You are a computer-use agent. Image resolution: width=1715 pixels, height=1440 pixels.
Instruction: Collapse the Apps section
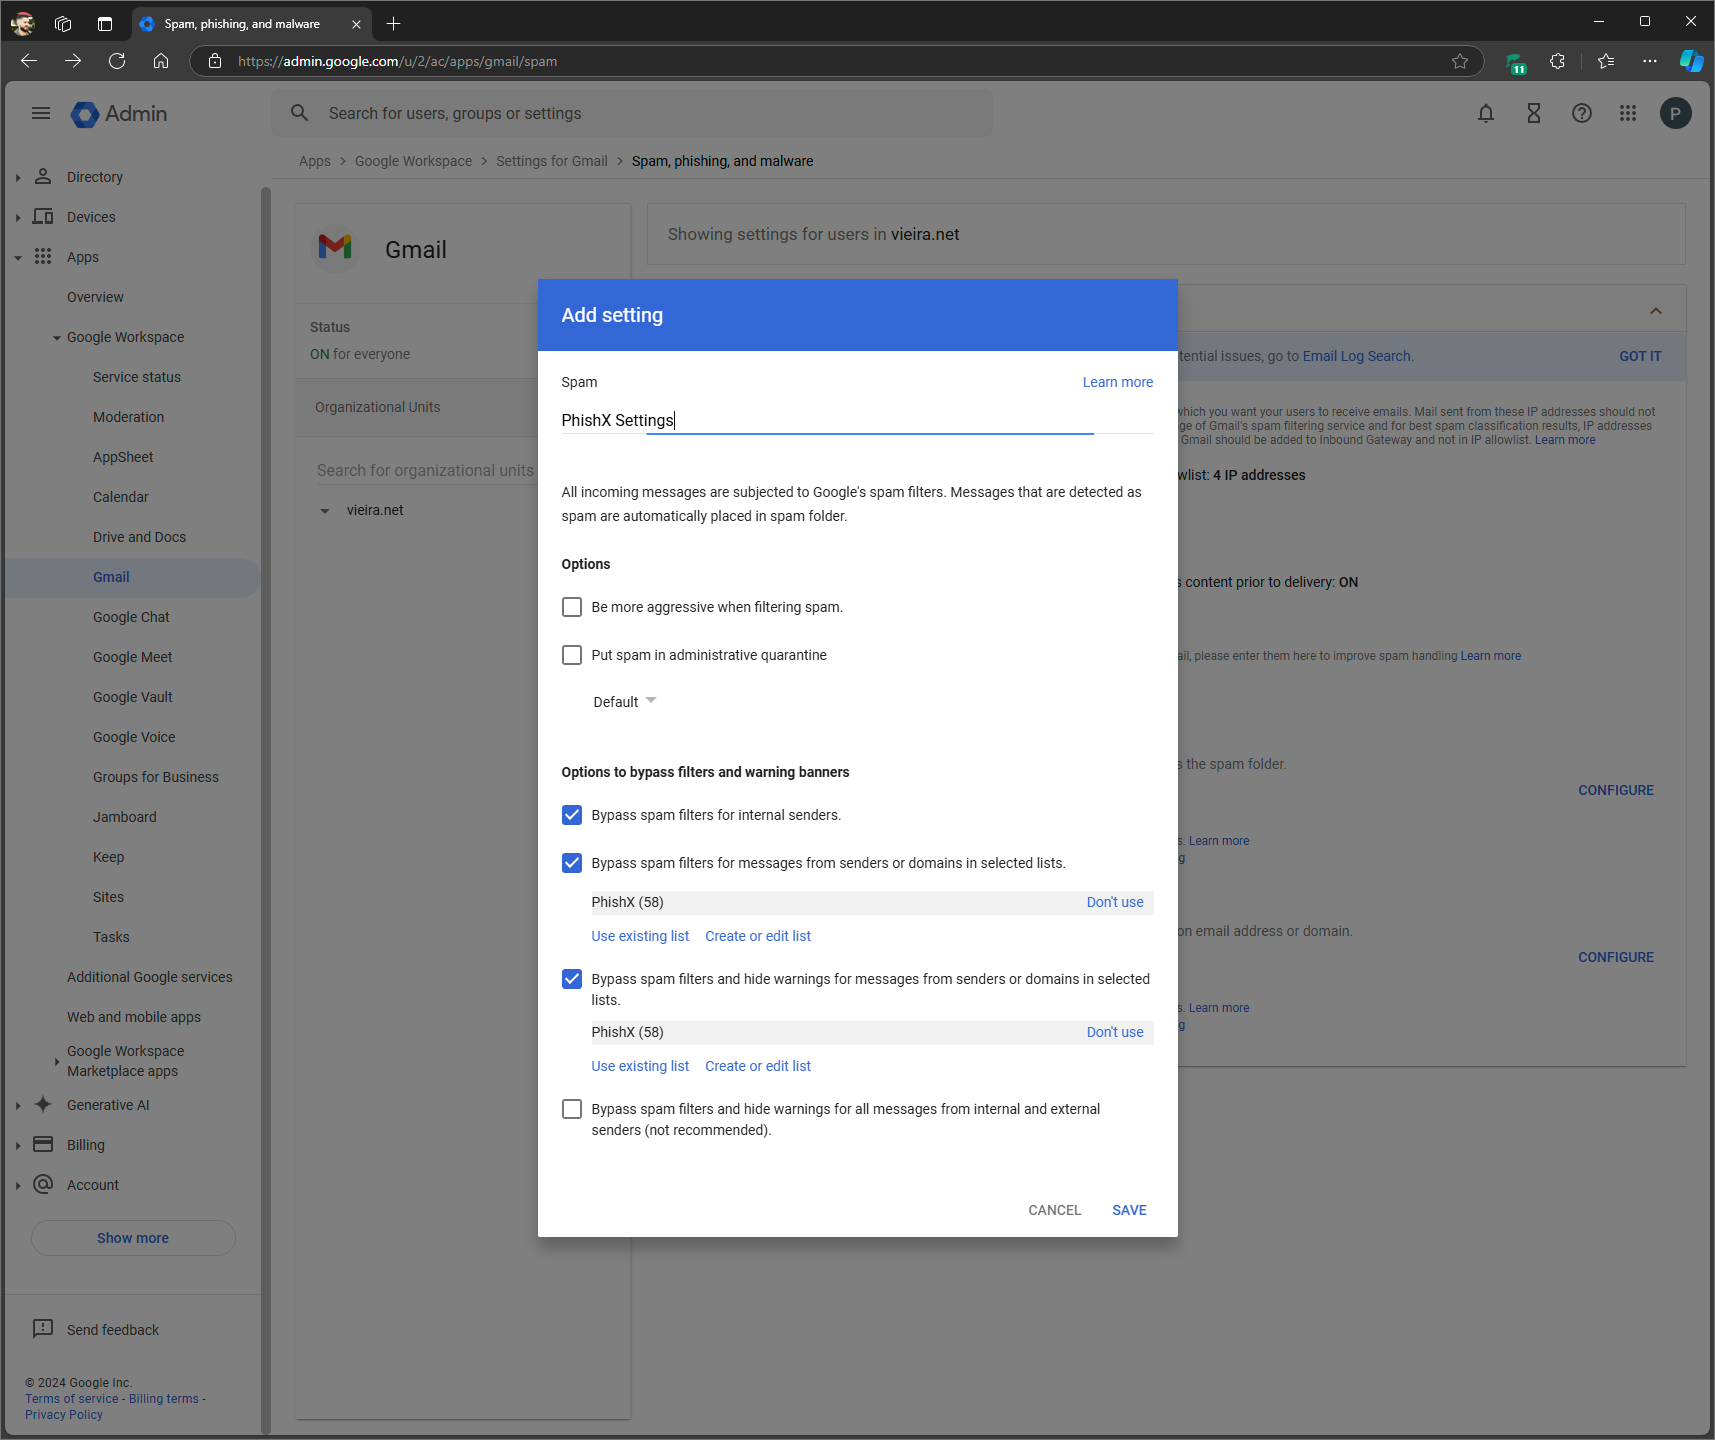(18, 258)
